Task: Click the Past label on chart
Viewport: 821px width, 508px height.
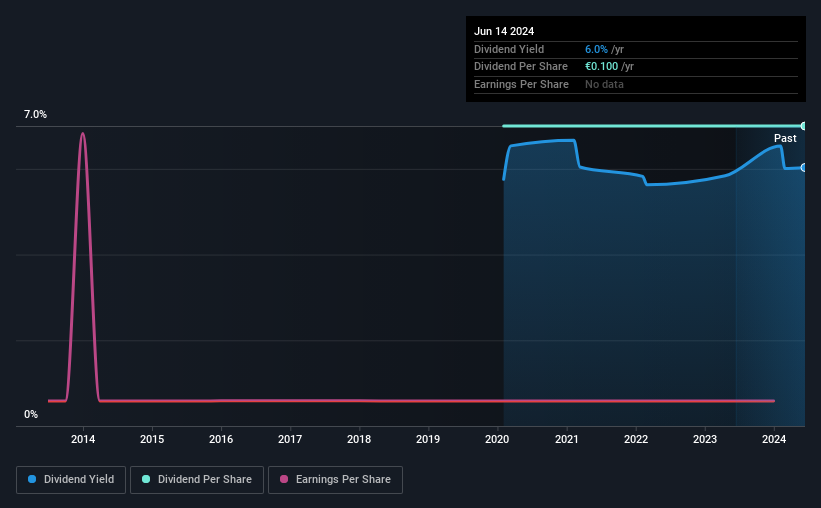Action: 785,138
